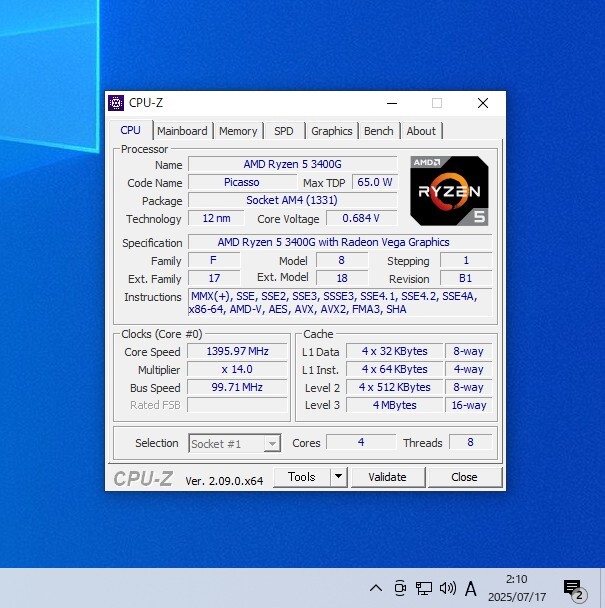Click the Stepping value '1'
Viewport: 605px width, 608px height.
(x=466, y=260)
